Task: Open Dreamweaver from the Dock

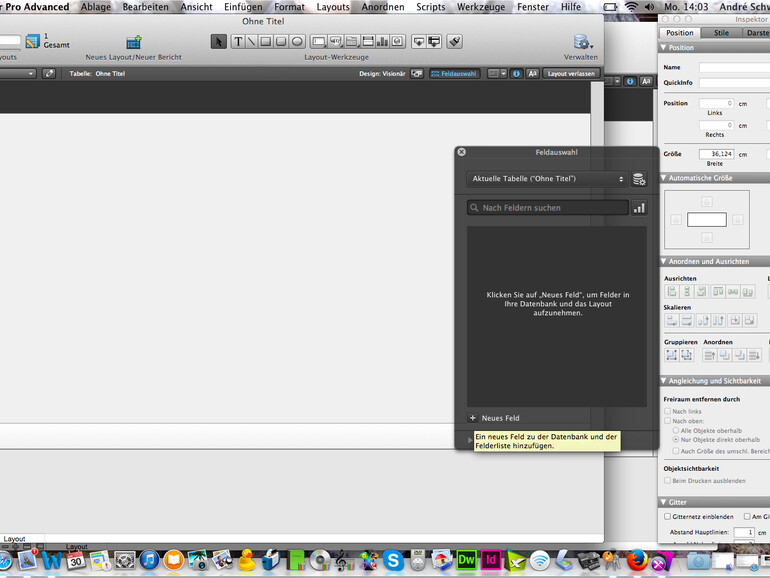Action: [x=466, y=560]
